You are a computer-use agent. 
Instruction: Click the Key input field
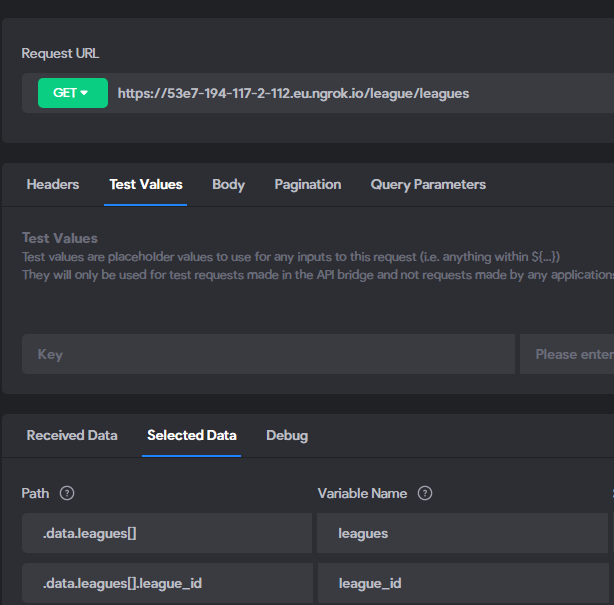(268, 354)
